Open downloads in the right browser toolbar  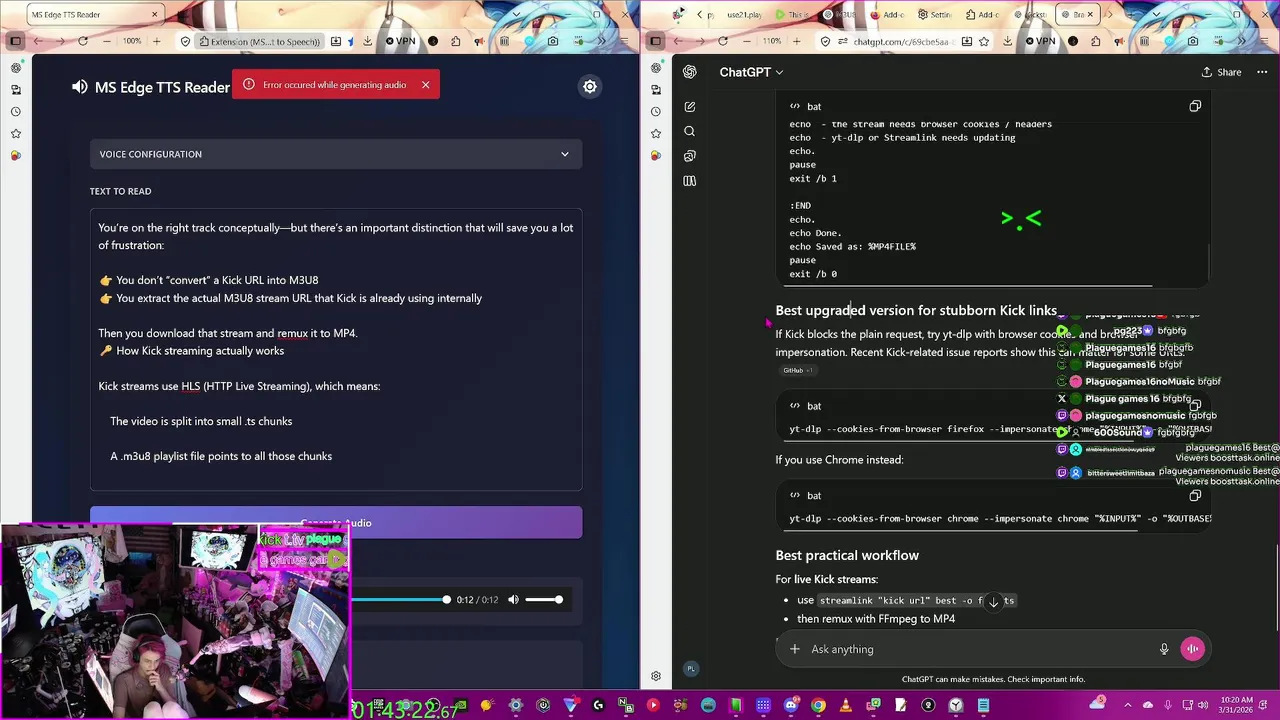pos(1007,41)
